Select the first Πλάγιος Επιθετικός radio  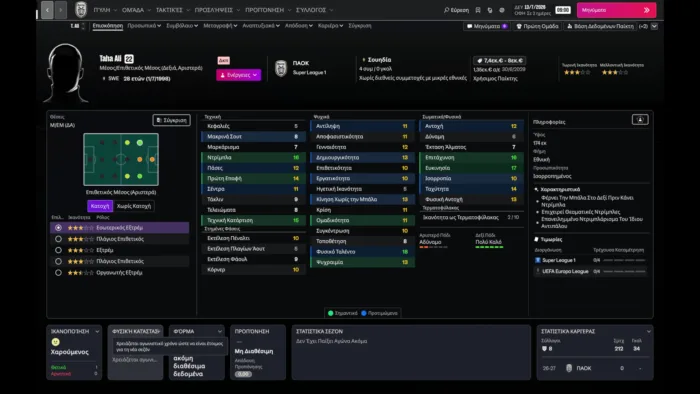click(58, 239)
